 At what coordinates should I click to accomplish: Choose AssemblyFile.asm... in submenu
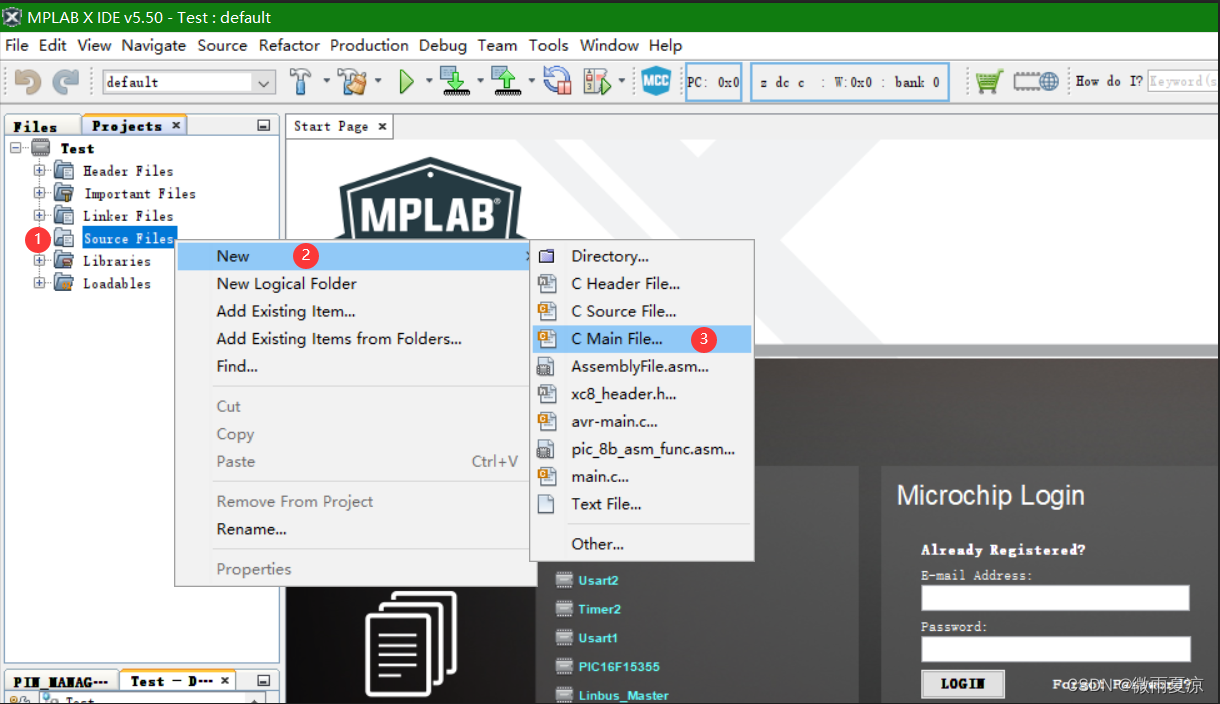click(642, 366)
